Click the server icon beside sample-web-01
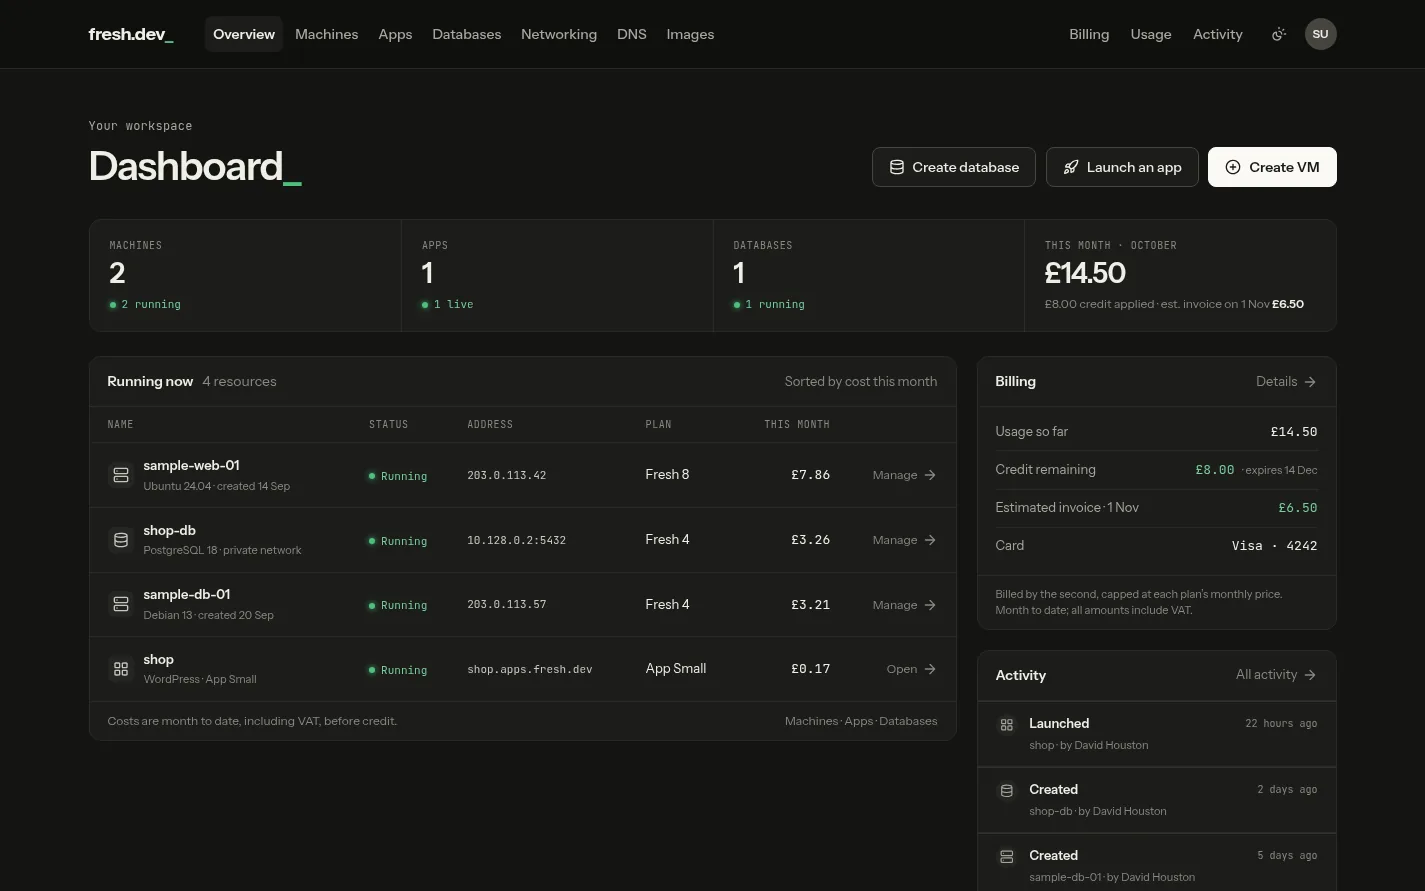Image resolution: width=1425 pixels, height=891 pixels. 121,475
